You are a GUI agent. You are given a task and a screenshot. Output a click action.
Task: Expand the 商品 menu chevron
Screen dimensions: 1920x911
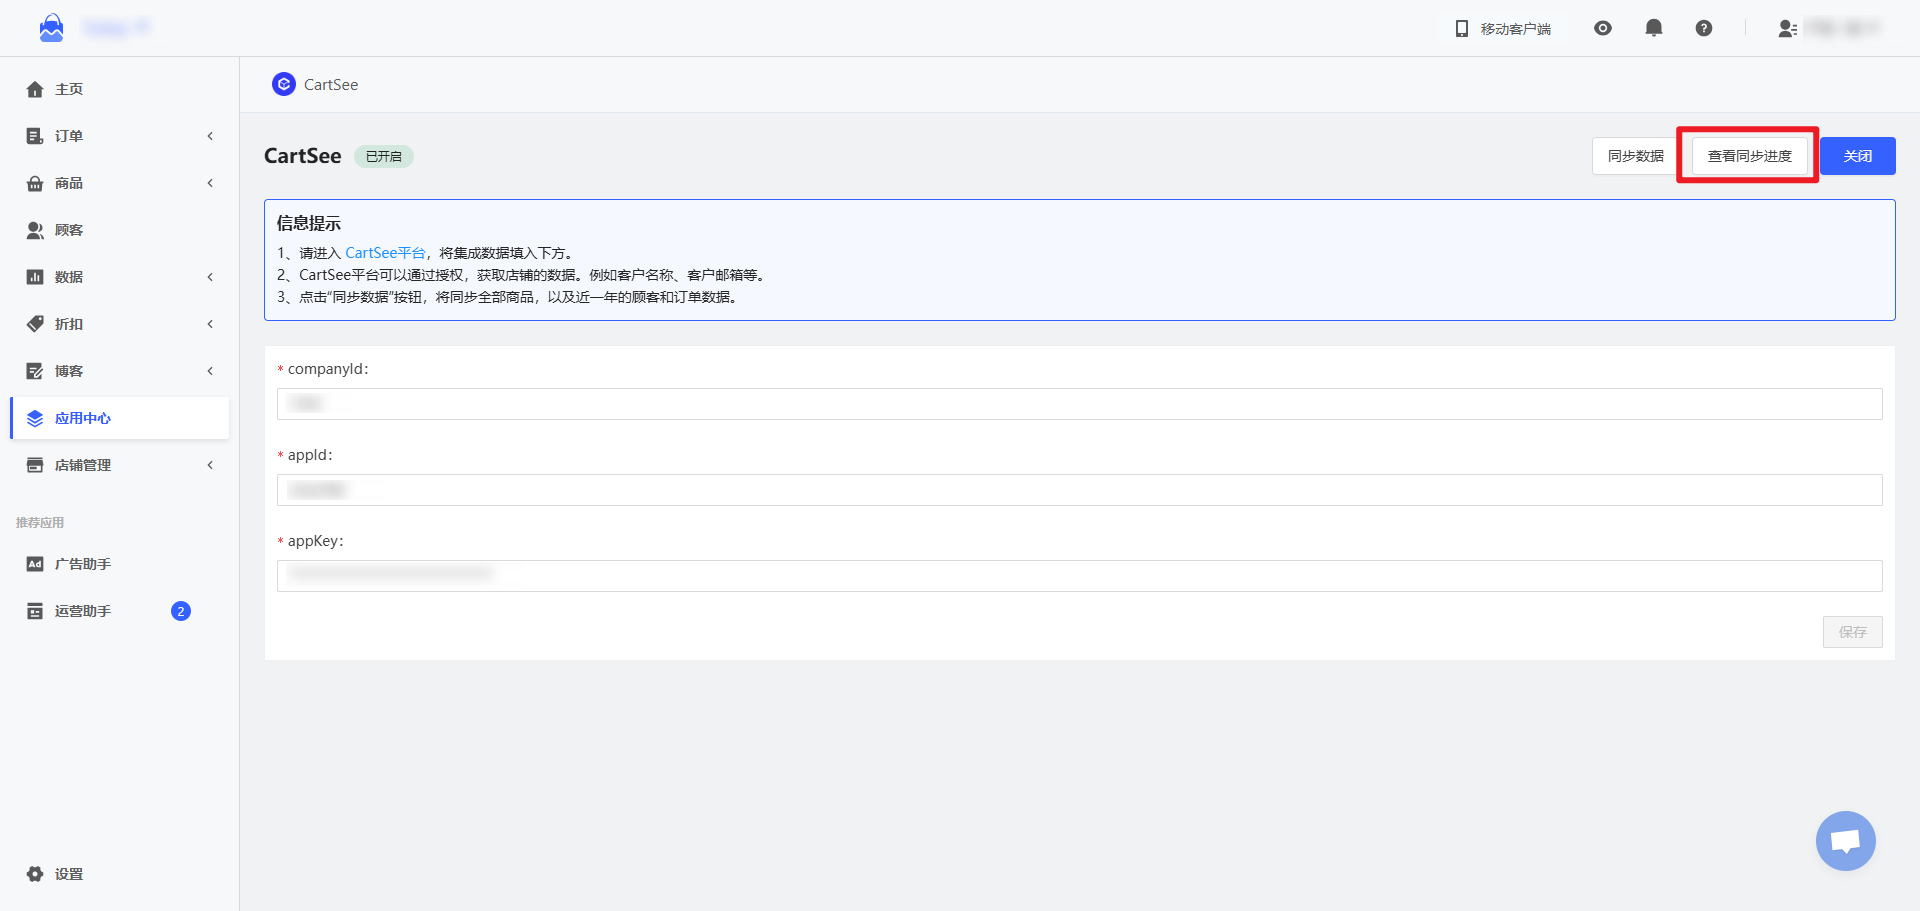coord(210,183)
